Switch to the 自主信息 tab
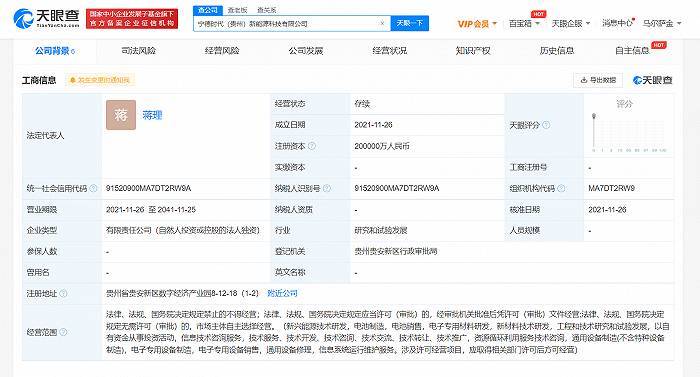 pos(632,51)
